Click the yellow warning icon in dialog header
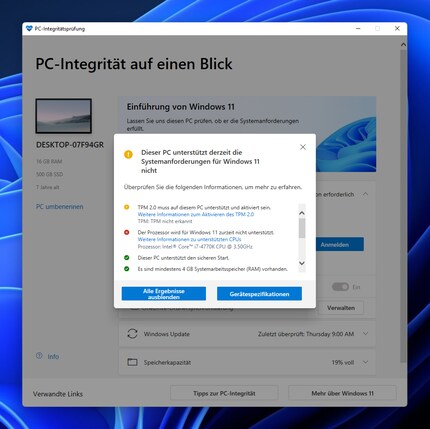This screenshot has width=430, height=429. (x=128, y=154)
